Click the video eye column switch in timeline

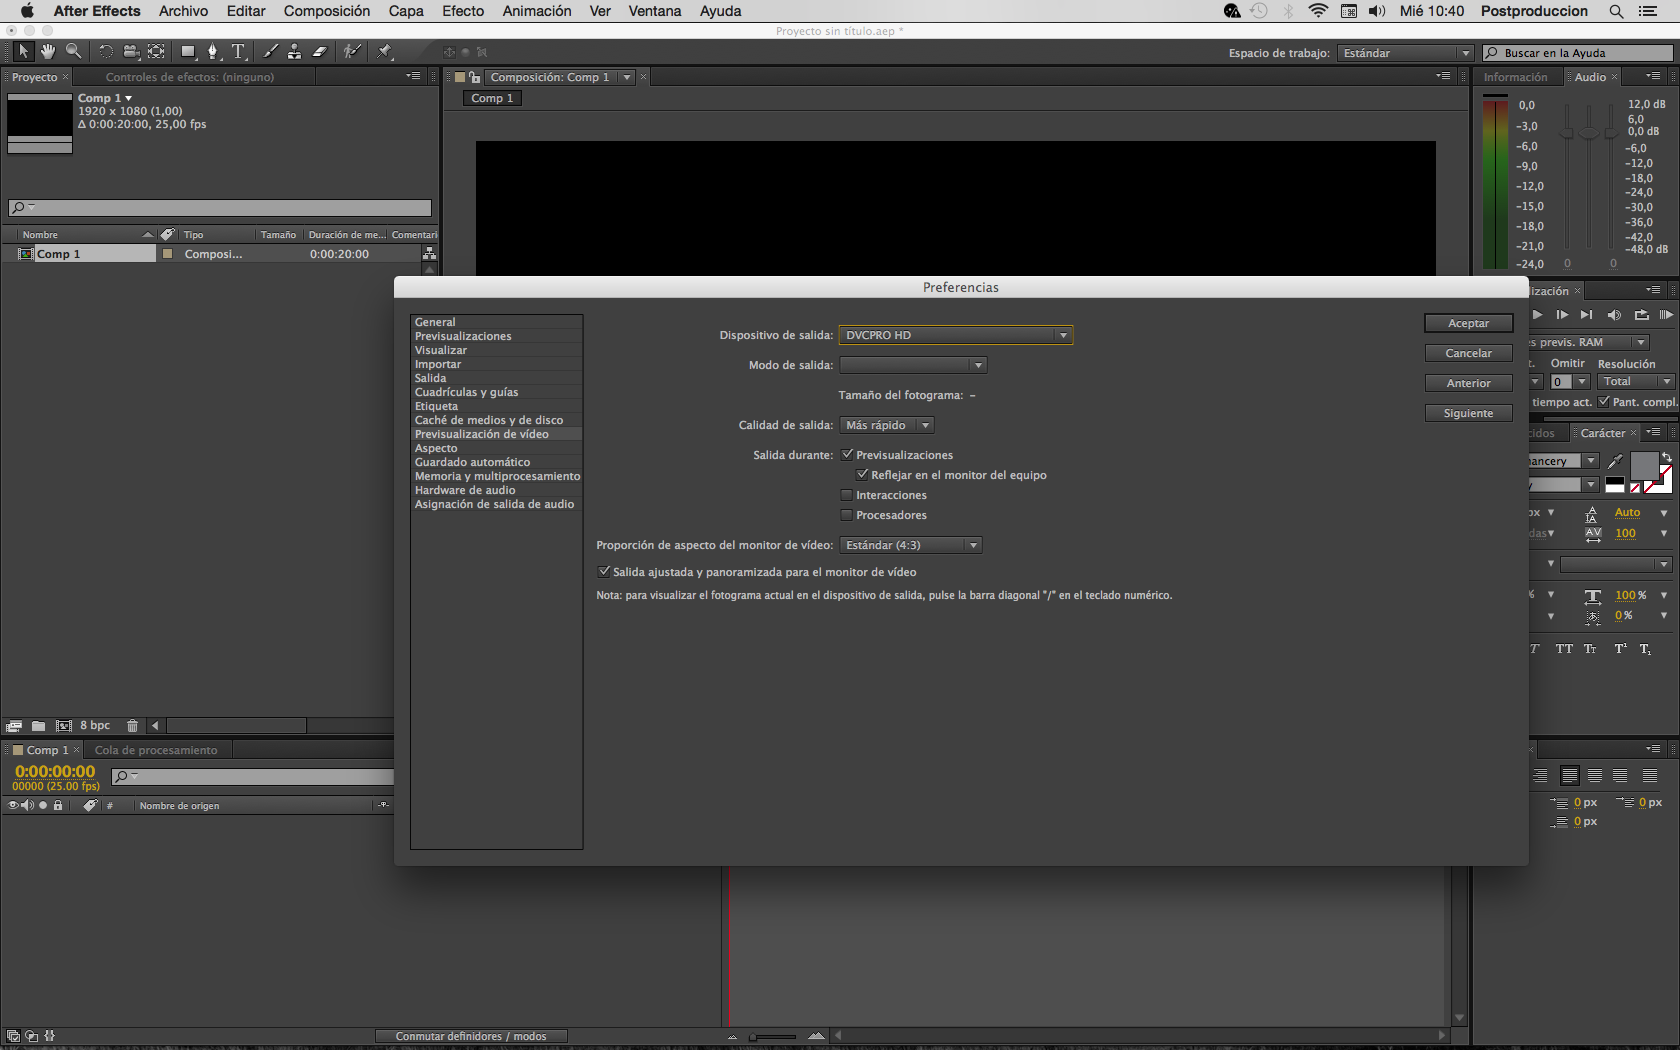(13, 805)
